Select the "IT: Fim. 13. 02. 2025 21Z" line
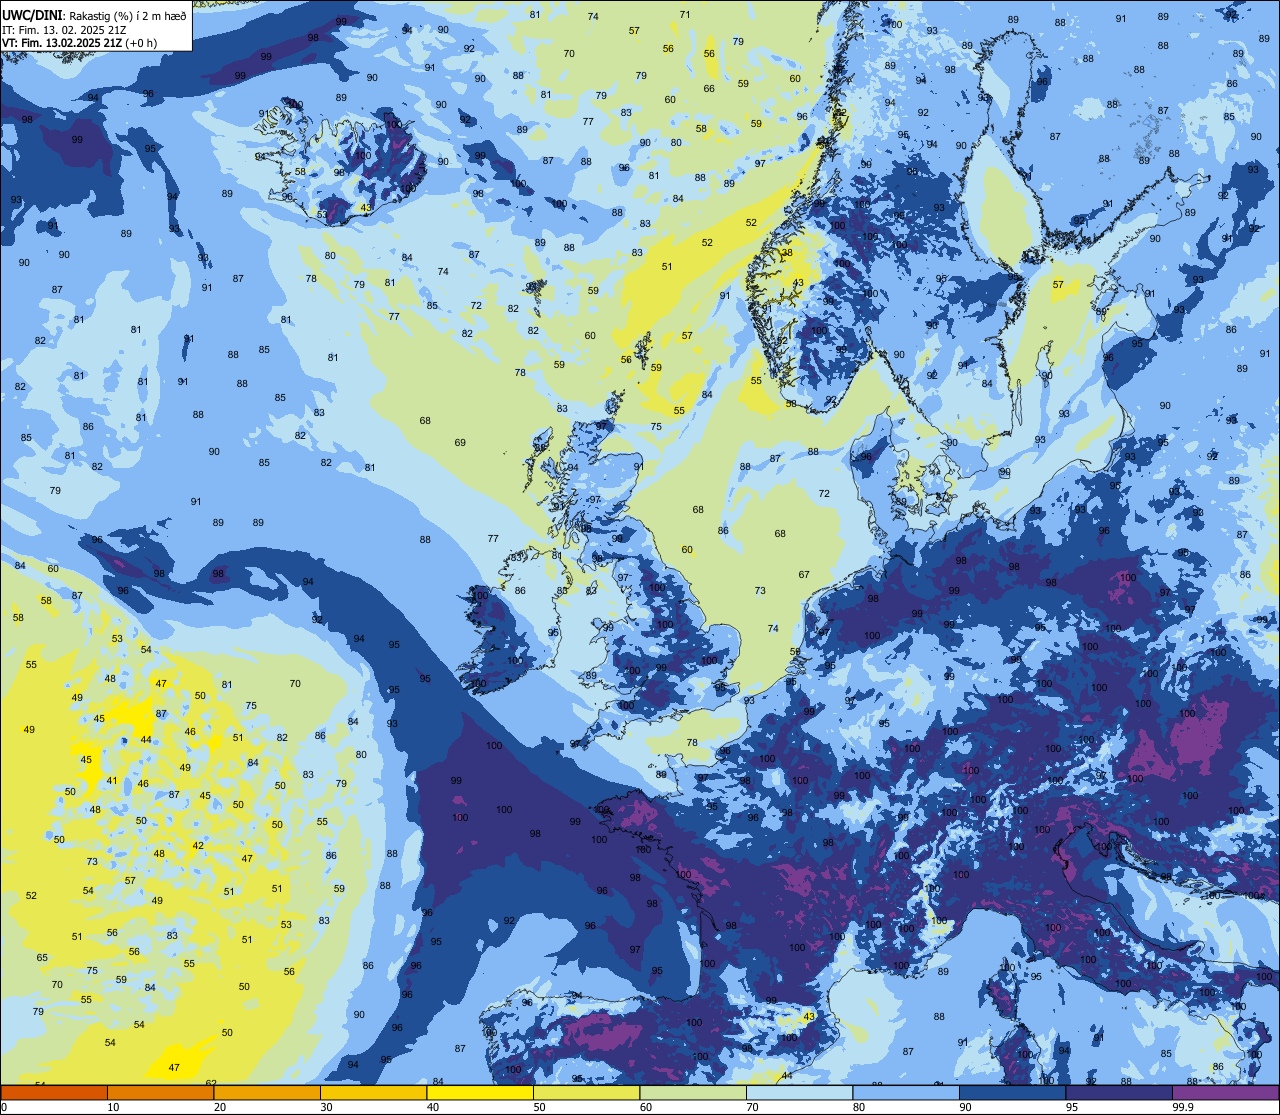 click(64, 29)
